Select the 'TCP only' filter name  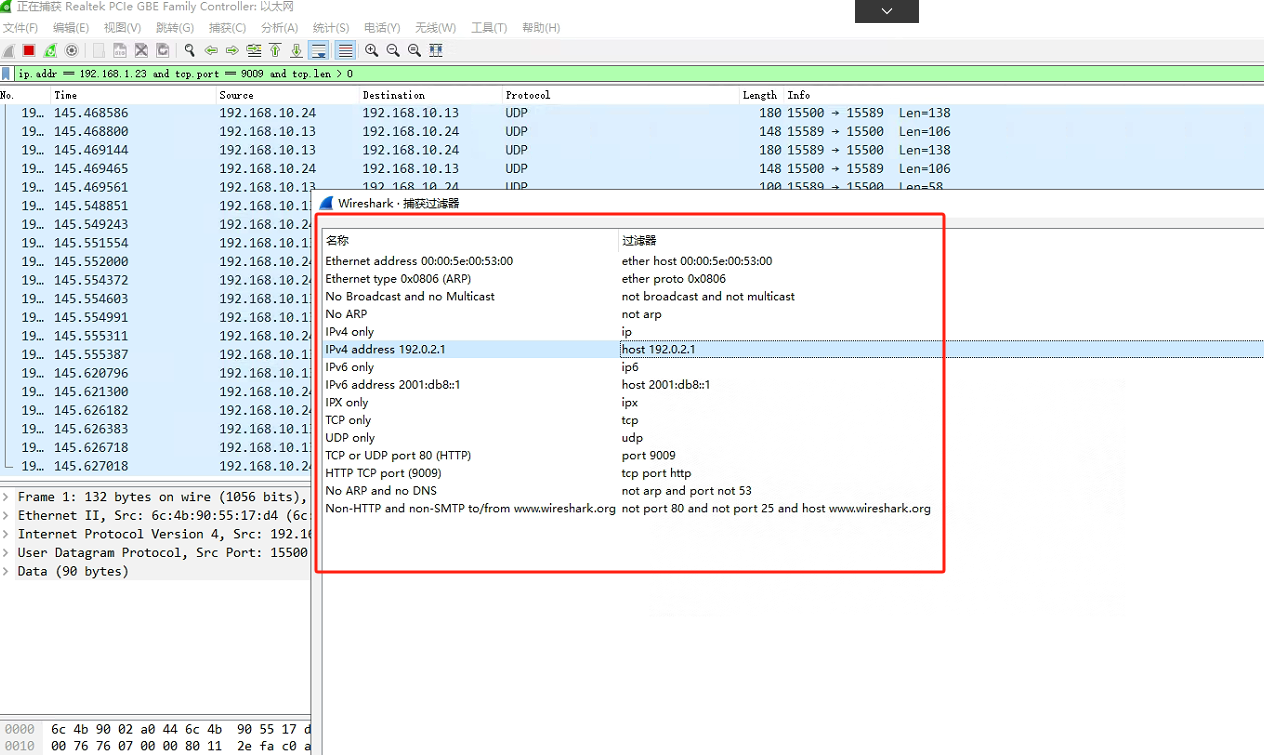[348, 420]
